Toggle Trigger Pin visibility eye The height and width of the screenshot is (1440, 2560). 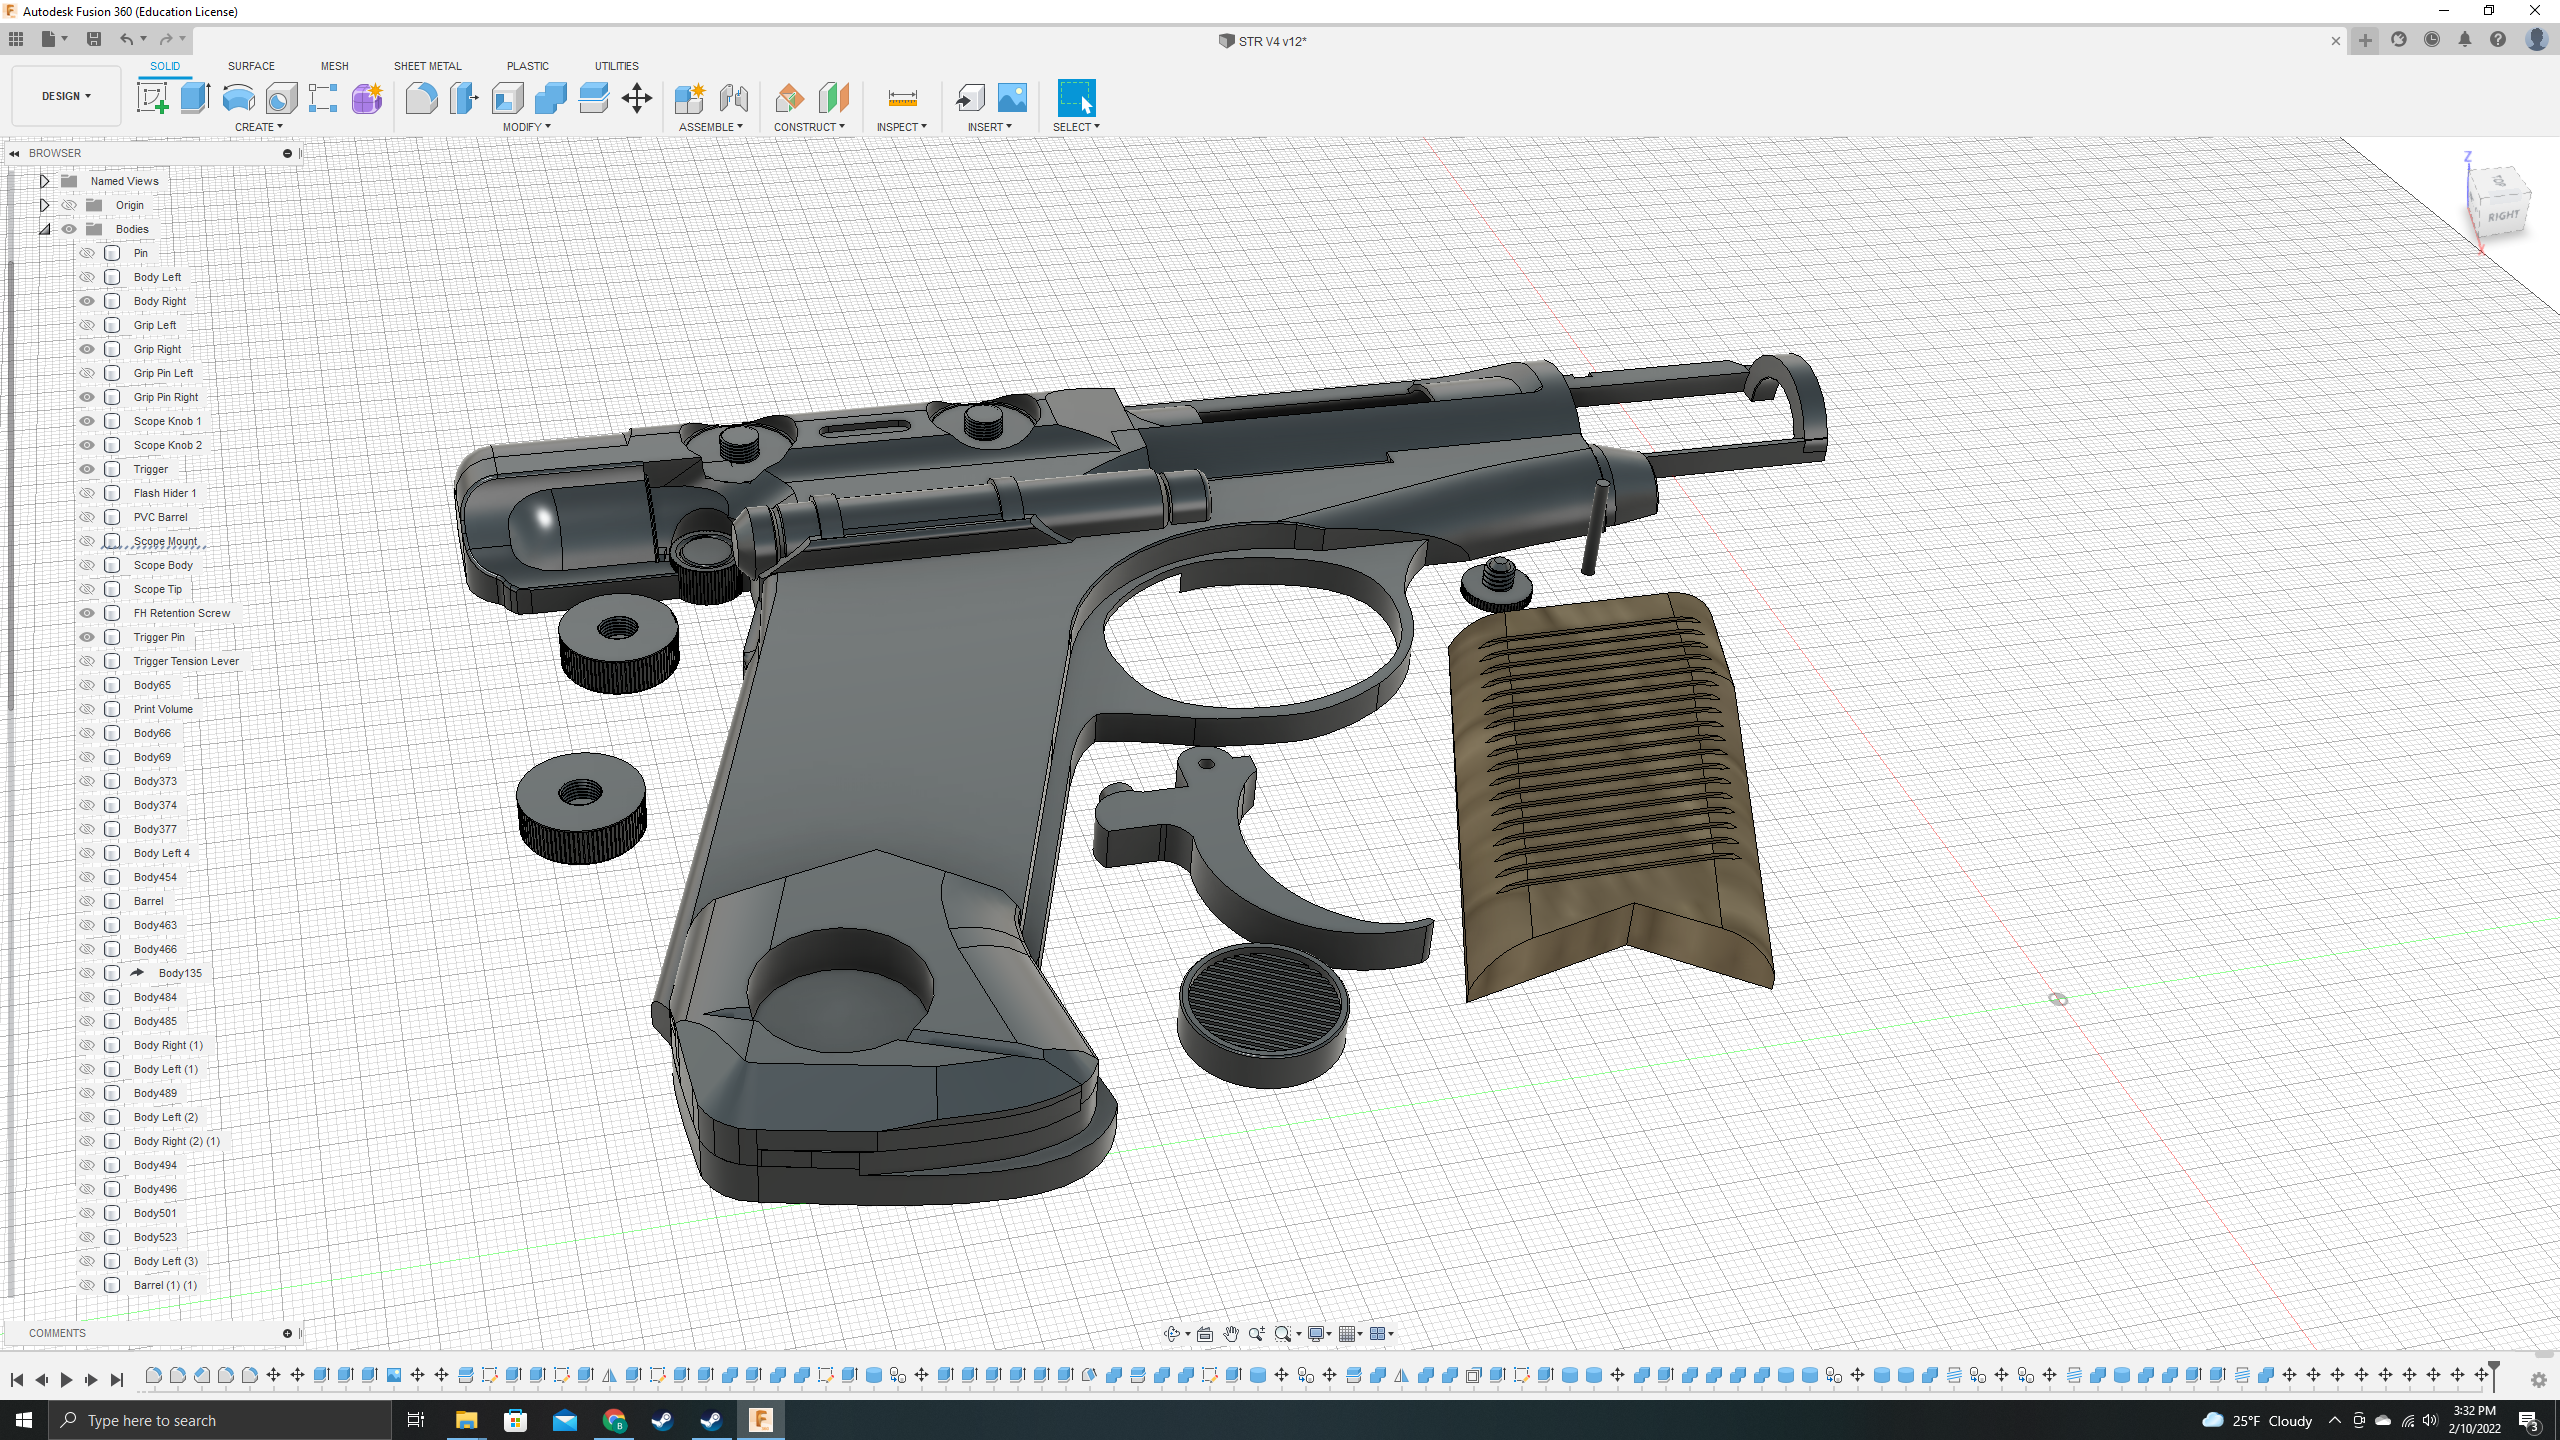[87, 637]
